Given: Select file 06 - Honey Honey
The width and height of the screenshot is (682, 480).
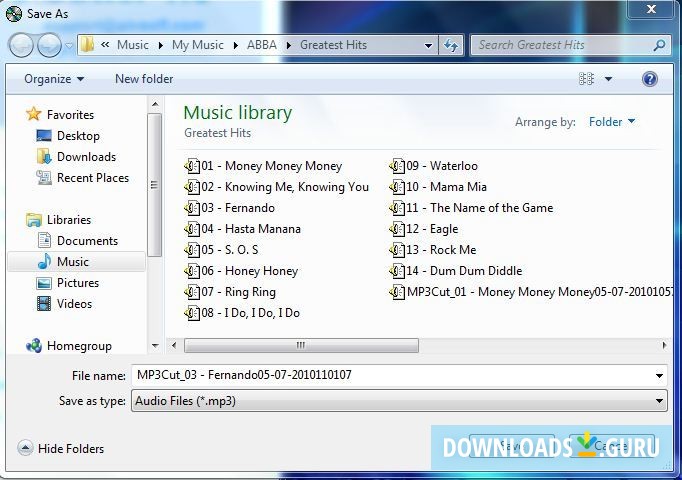Looking at the screenshot, I should coord(241,270).
